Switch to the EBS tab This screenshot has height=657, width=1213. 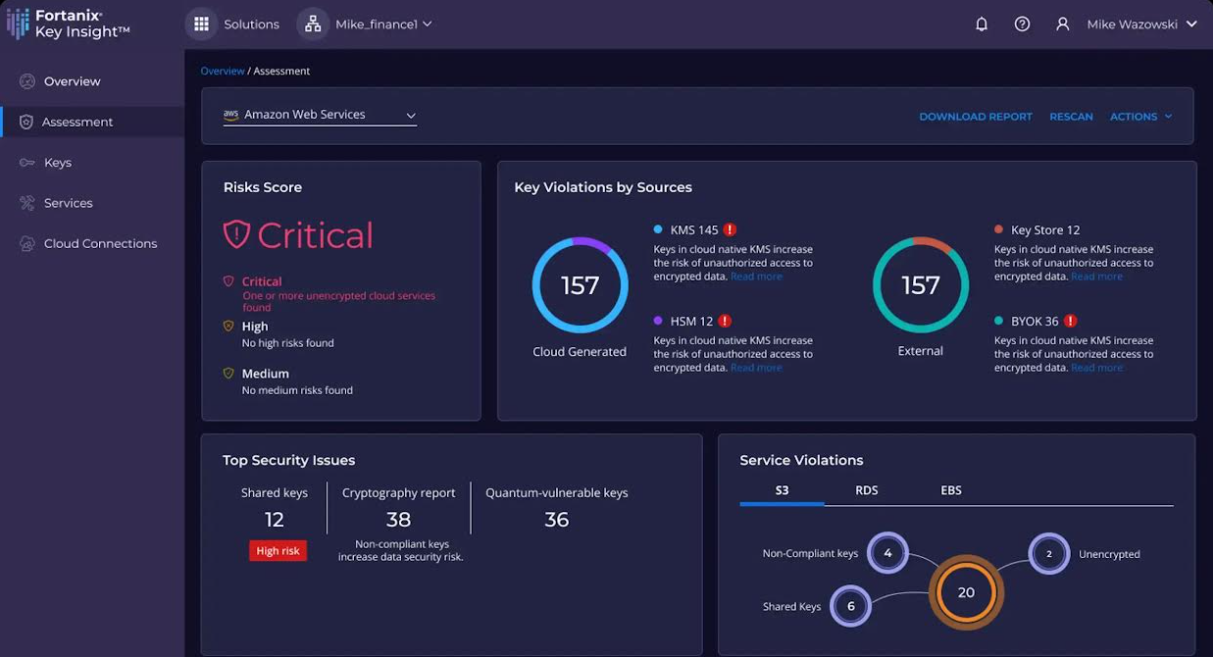(951, 490)
